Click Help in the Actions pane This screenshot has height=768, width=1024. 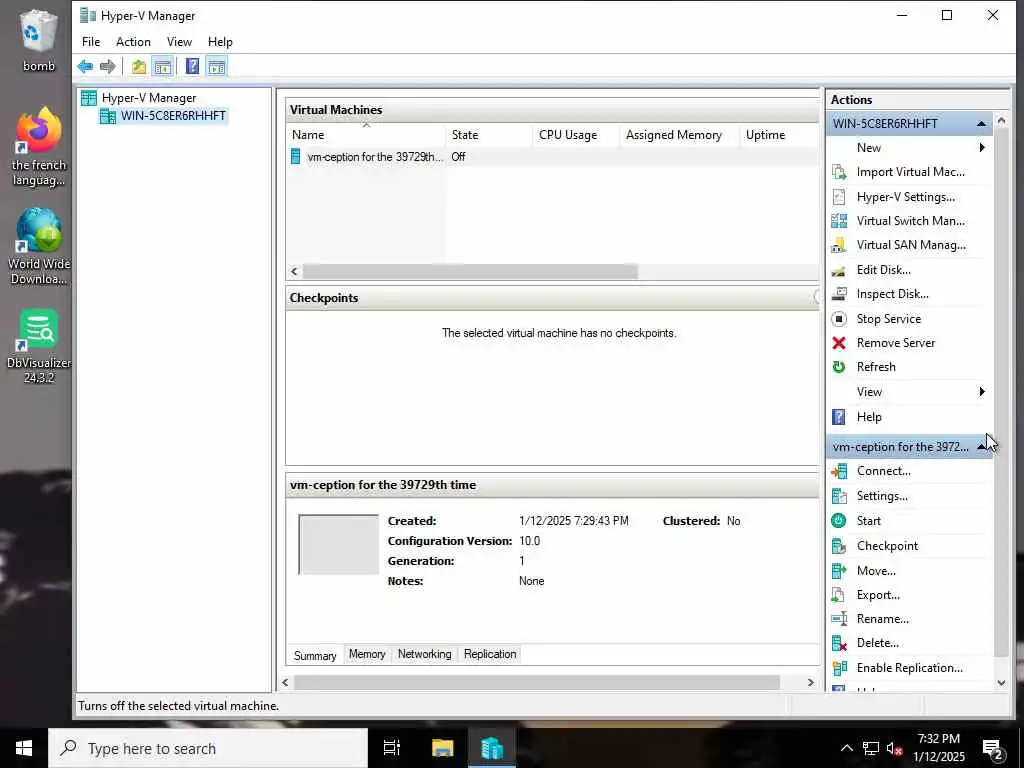point(869,417)
